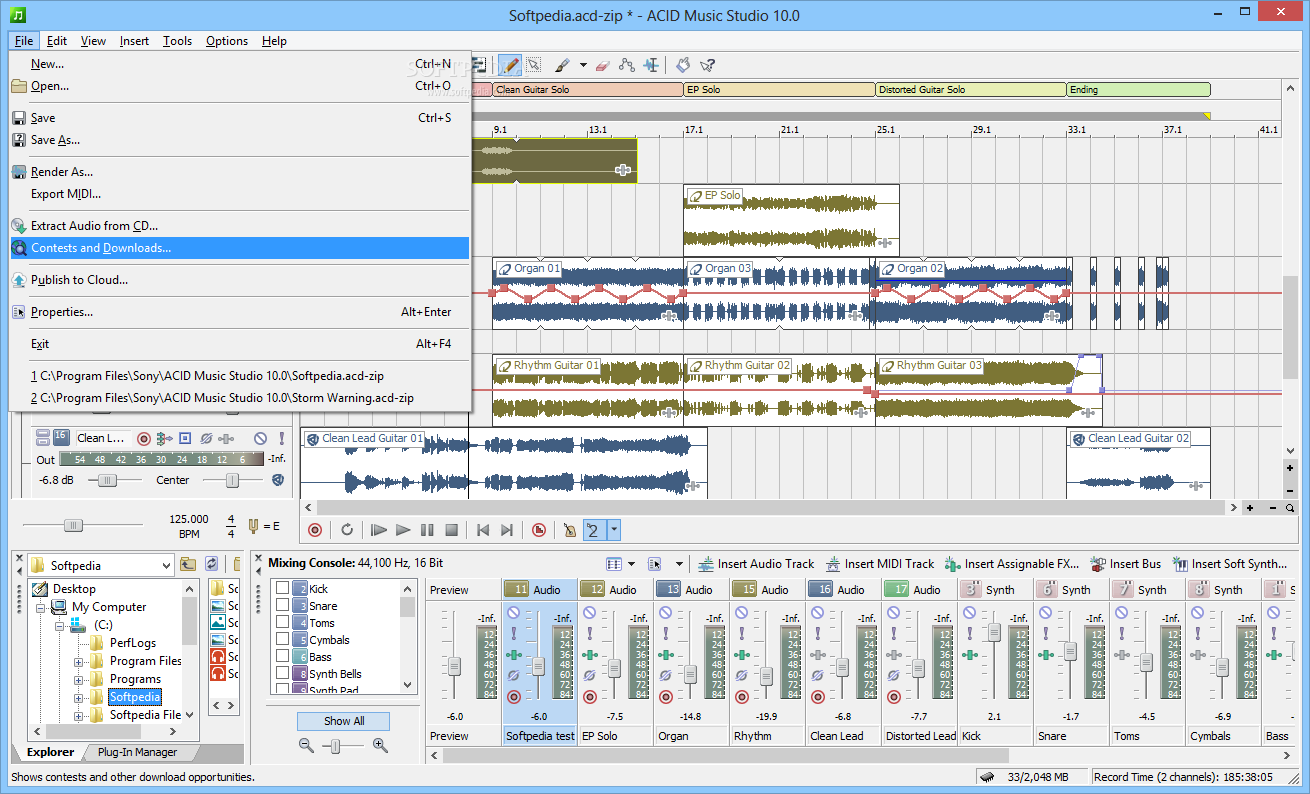Open the paint brush tool dropdown arrow
This screenshot has height=794, width=1310.
[x=583, y=65]
